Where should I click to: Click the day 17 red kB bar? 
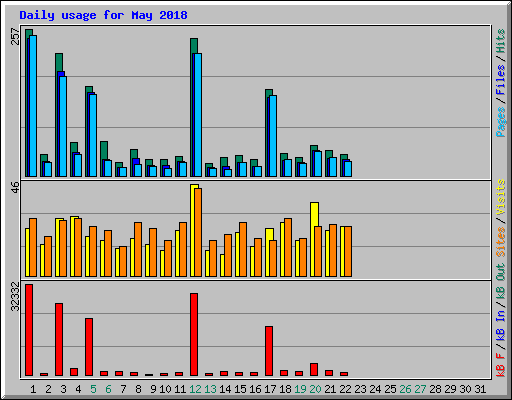269,351
